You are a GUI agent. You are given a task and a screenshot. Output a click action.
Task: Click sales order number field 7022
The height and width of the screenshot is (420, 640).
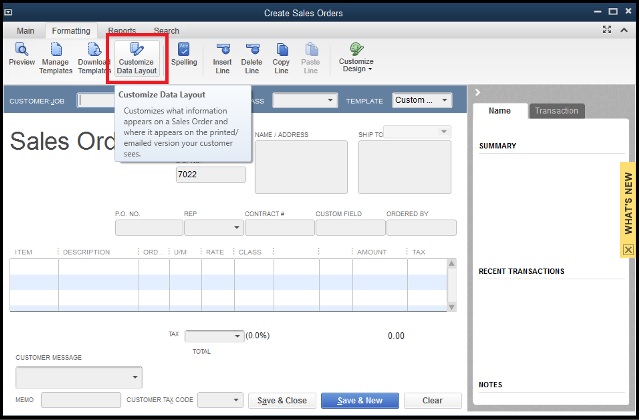(211, 174)
